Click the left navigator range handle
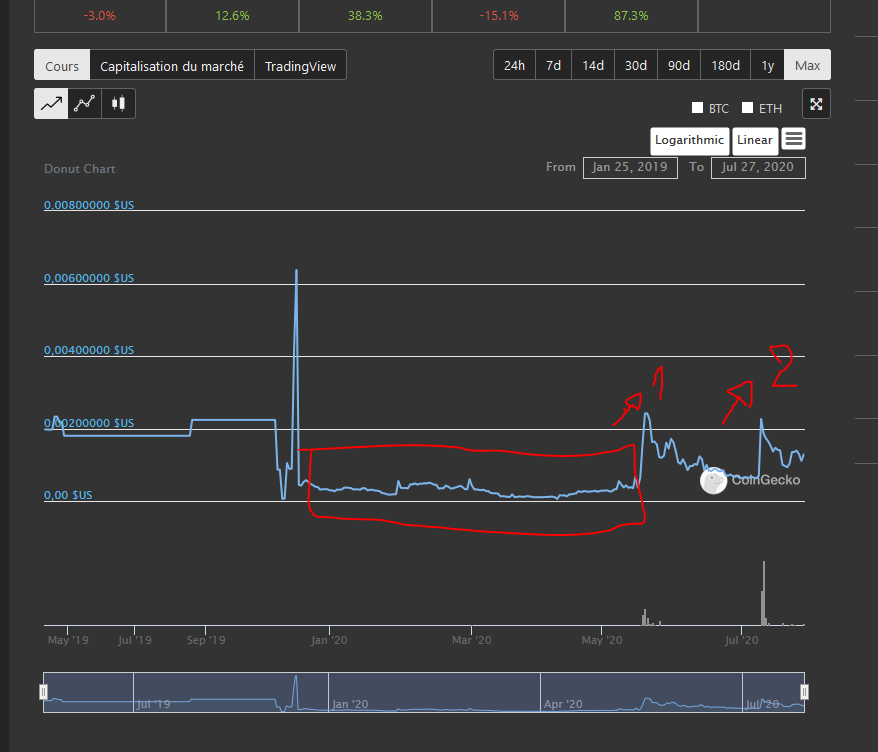The height and width of the screenshot is (752, 878). (x=43, y=692)
